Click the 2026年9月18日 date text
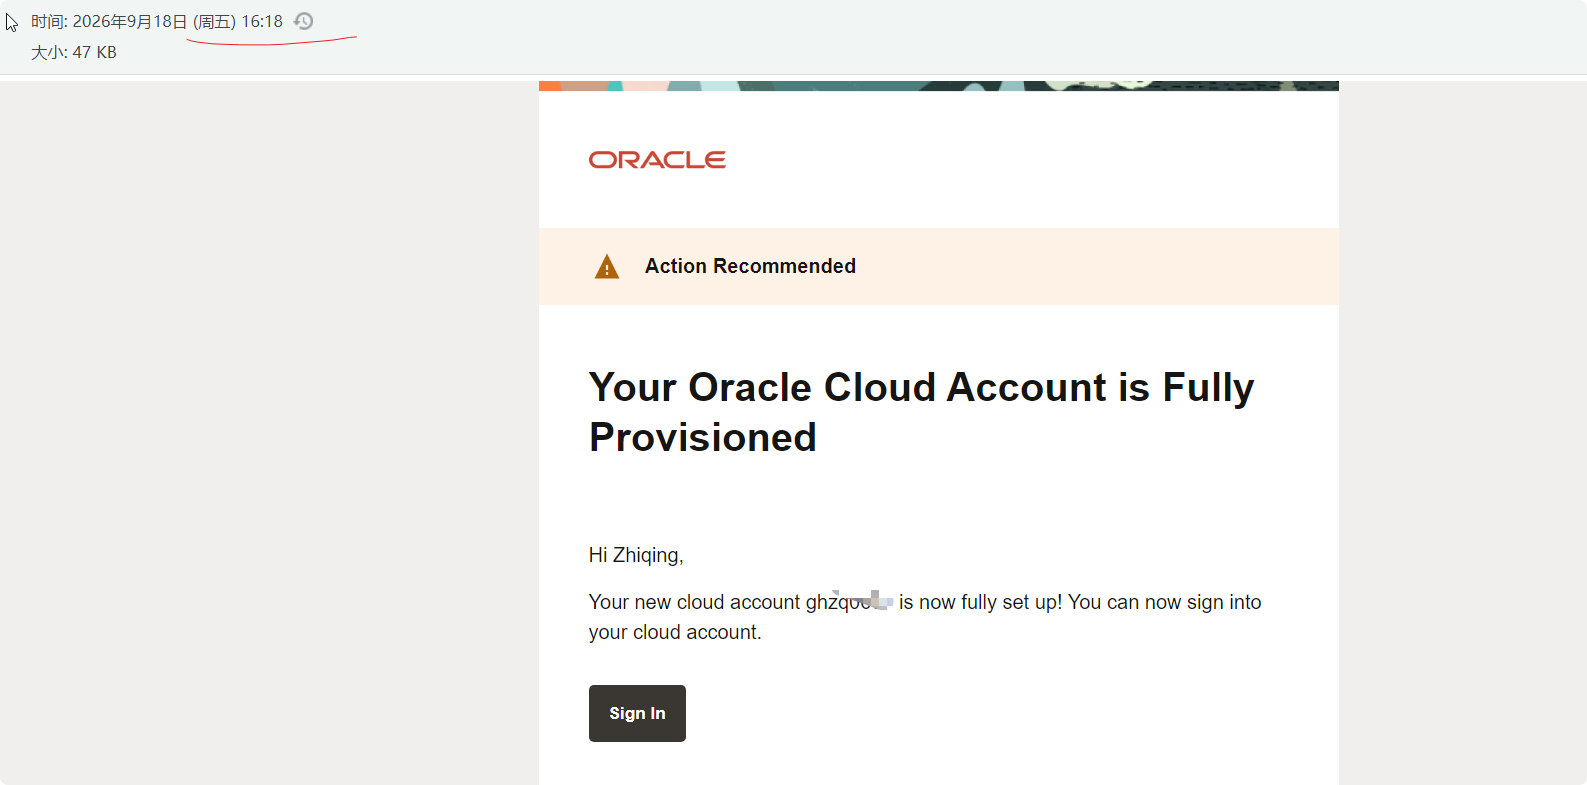This screenshot has height=785, width=1587. click(130, 22)
